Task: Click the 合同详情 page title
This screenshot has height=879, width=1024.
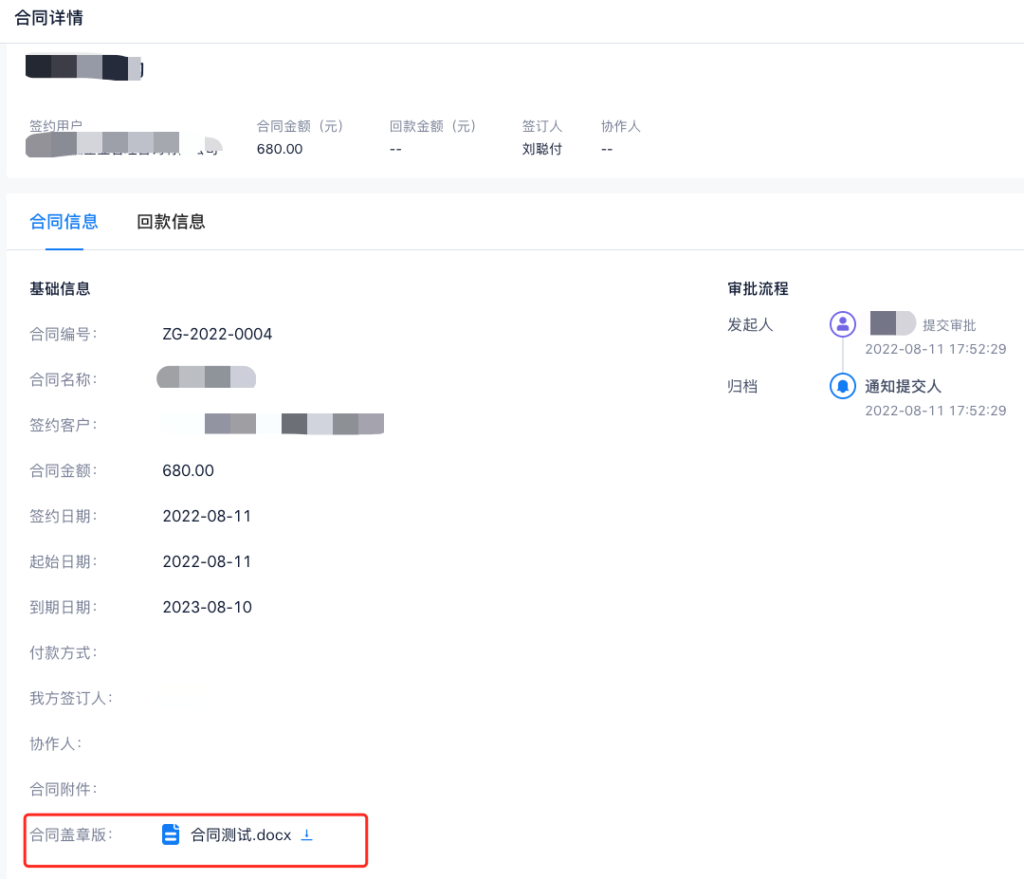Action: tap(48, 18)
